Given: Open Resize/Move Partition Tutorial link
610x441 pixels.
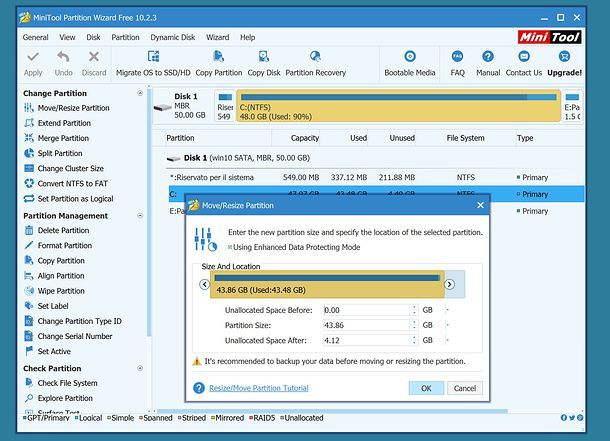Looking at the screenshot, I should pos(259,388).
